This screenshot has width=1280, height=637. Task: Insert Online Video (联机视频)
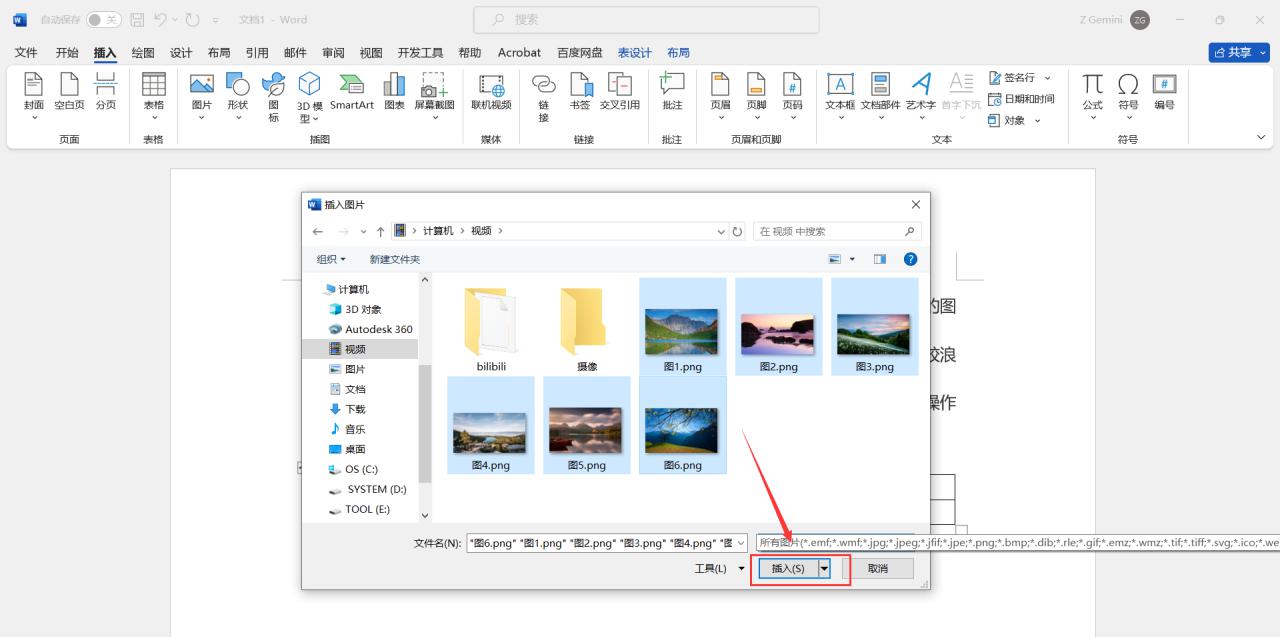coord(491,91)
